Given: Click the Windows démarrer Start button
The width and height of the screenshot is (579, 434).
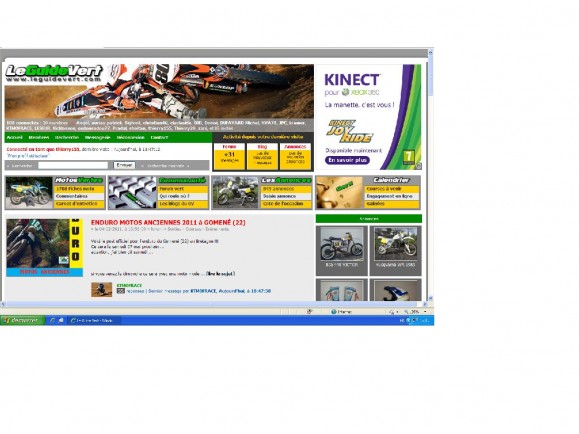Looking at the screenshot, I should click(x=23, y=320).
